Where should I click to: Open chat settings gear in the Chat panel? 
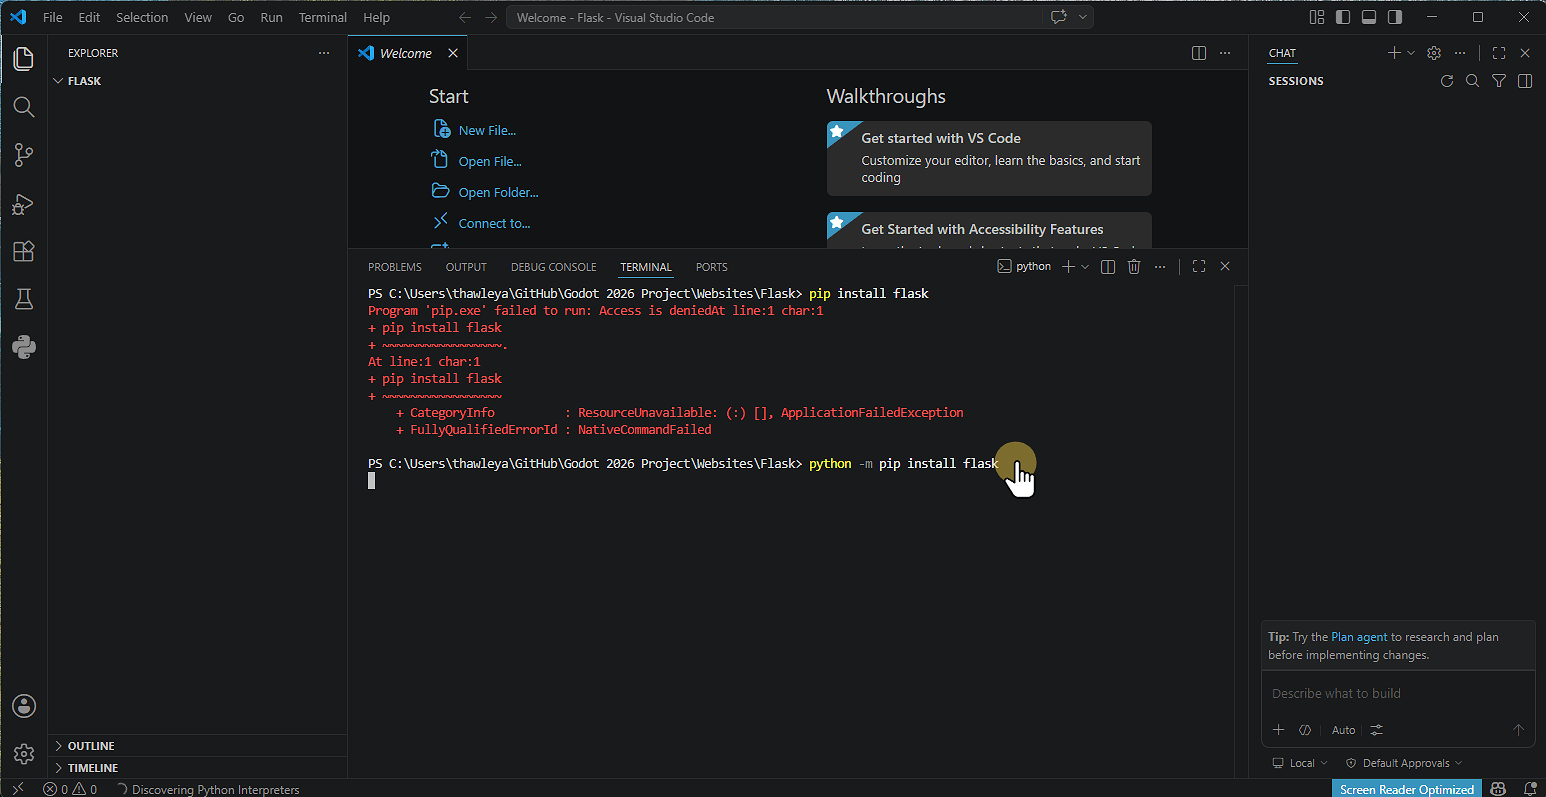[x=1434, y=53]
